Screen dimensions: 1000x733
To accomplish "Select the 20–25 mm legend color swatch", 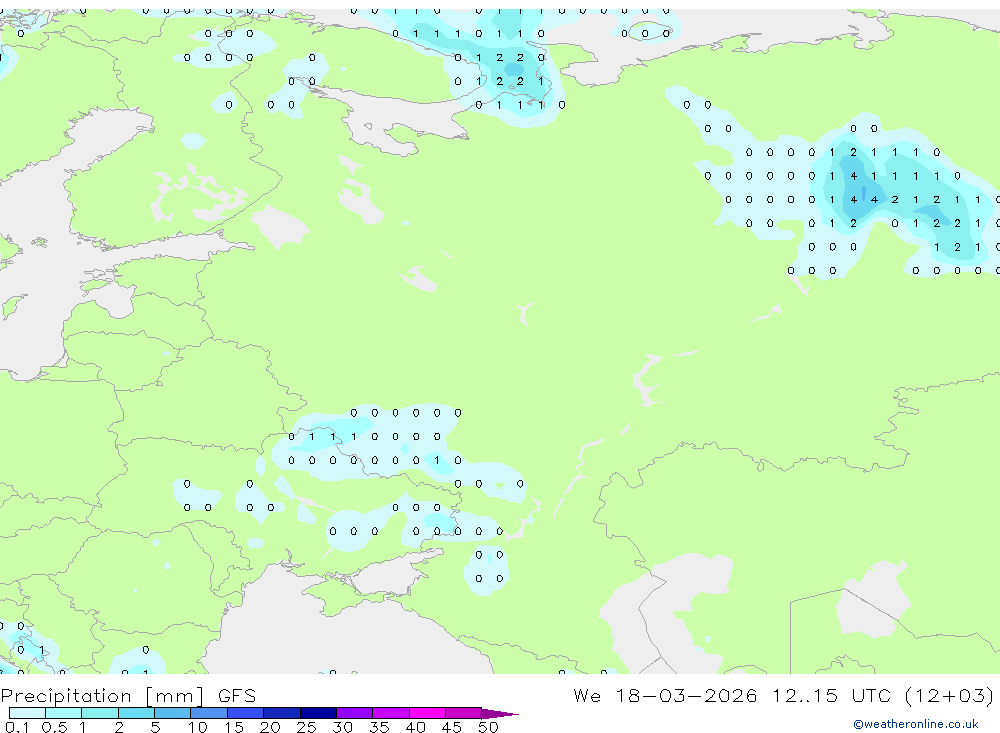I will pyautogui.click(x=282, y=713).
